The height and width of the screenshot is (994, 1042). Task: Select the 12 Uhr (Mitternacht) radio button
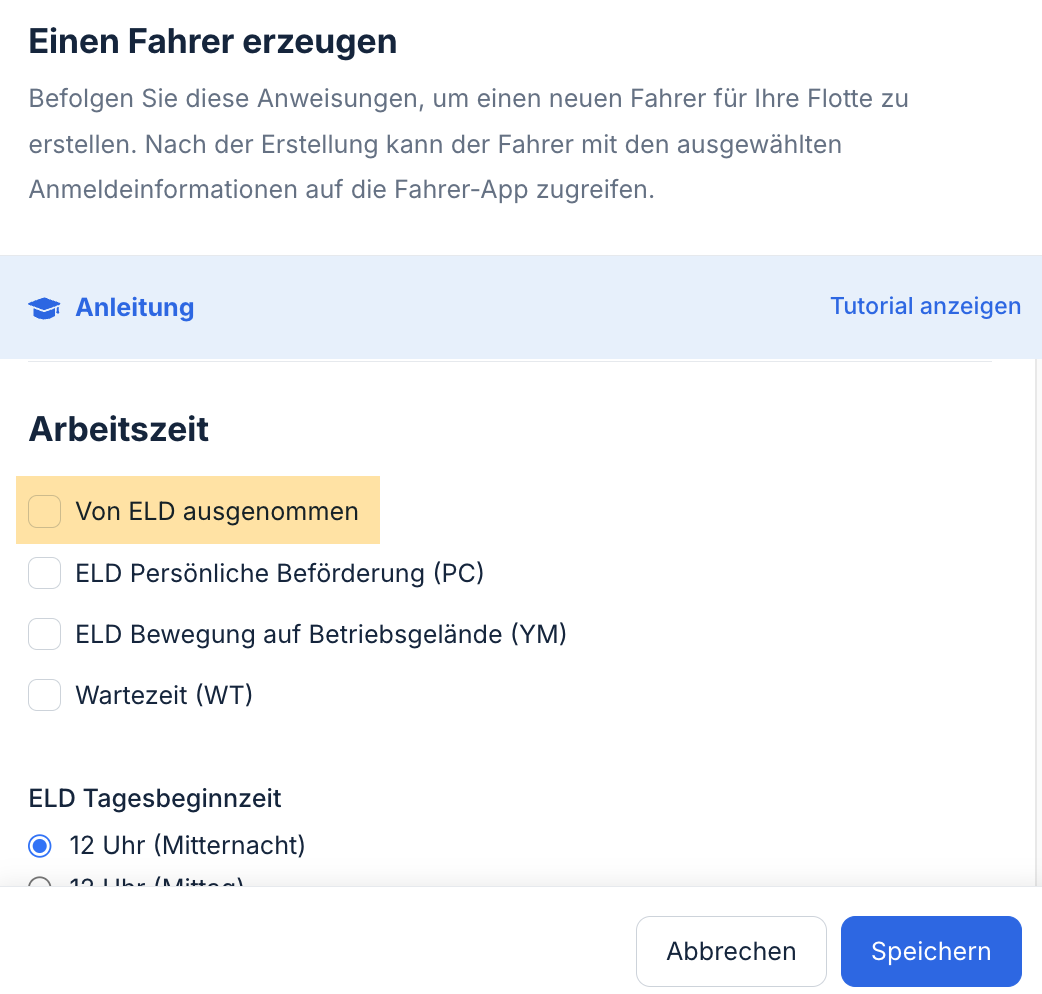[x=40, y=846]
